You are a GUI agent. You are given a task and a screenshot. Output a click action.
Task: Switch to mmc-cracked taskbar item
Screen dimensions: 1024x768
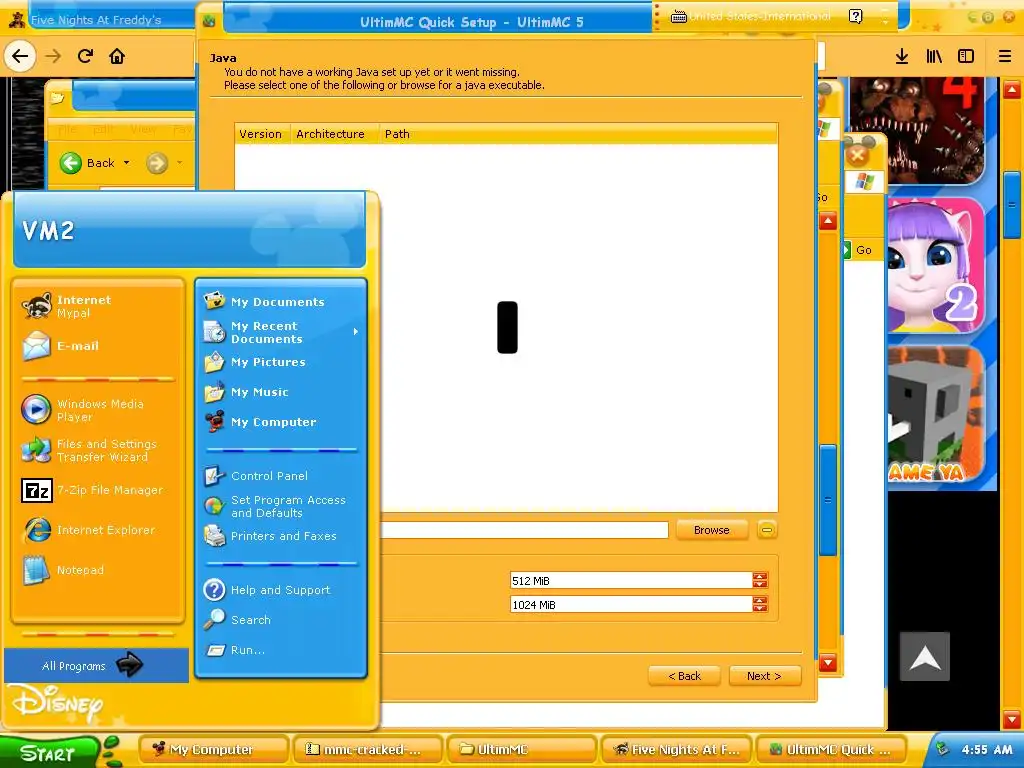point(368,750)
